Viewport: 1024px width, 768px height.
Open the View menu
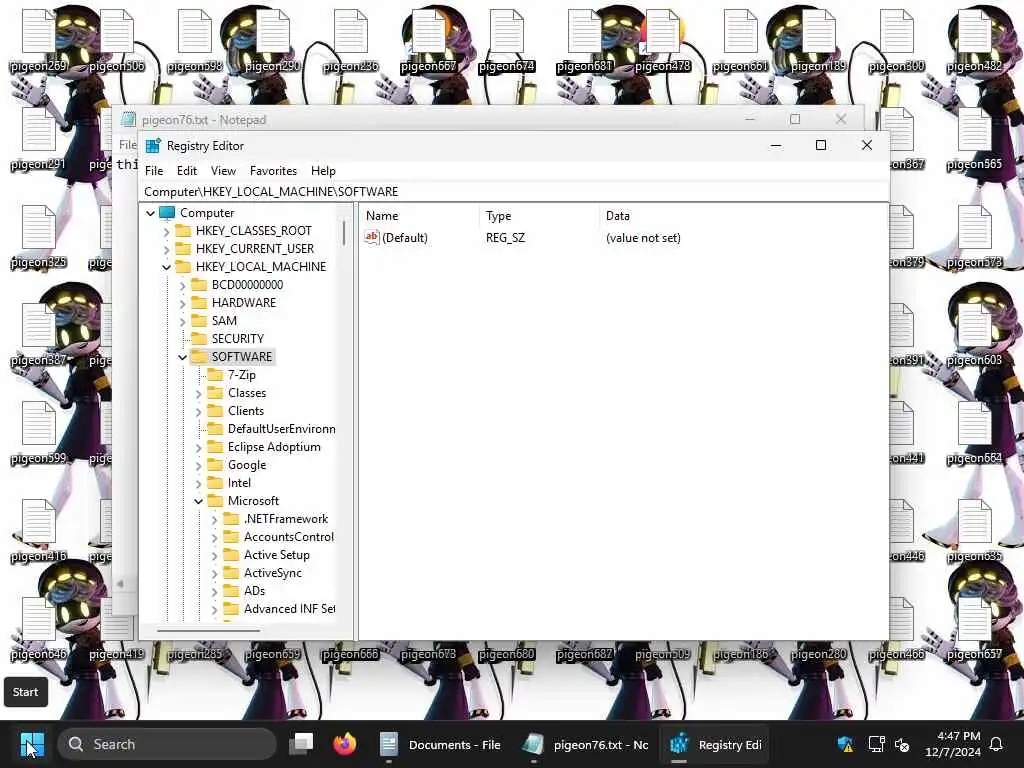[x=223, y=170]
